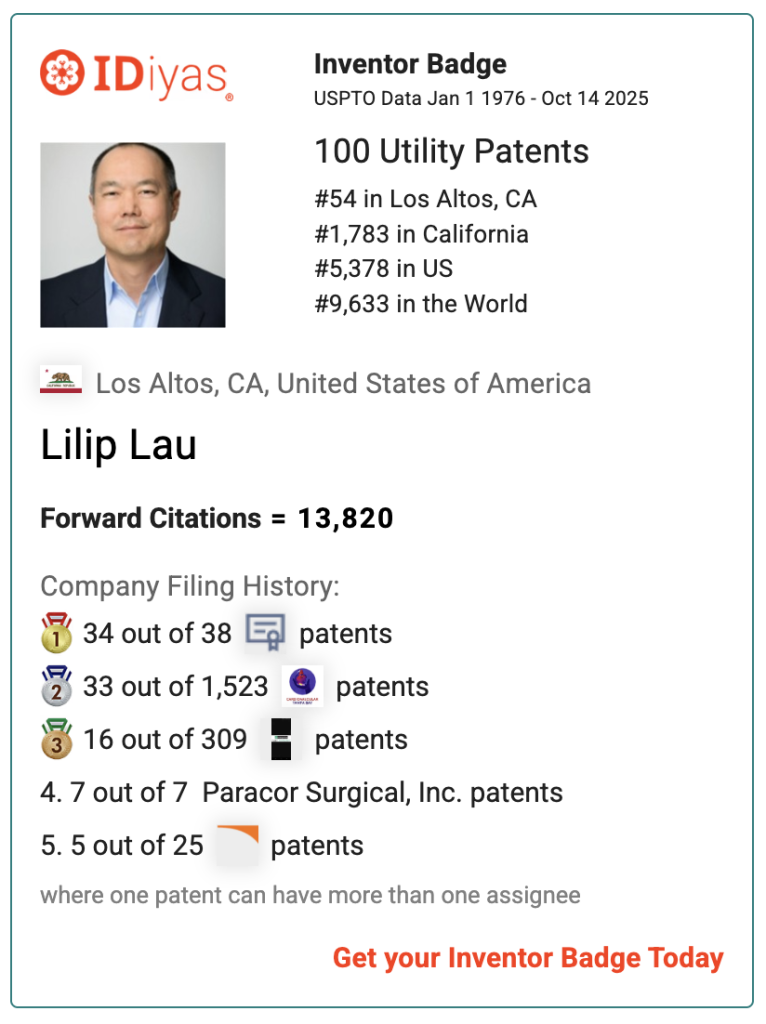Click the #54 in Los Altos, CA ranking
Viewport: 766px width, 1024px height.
[425, 199]
